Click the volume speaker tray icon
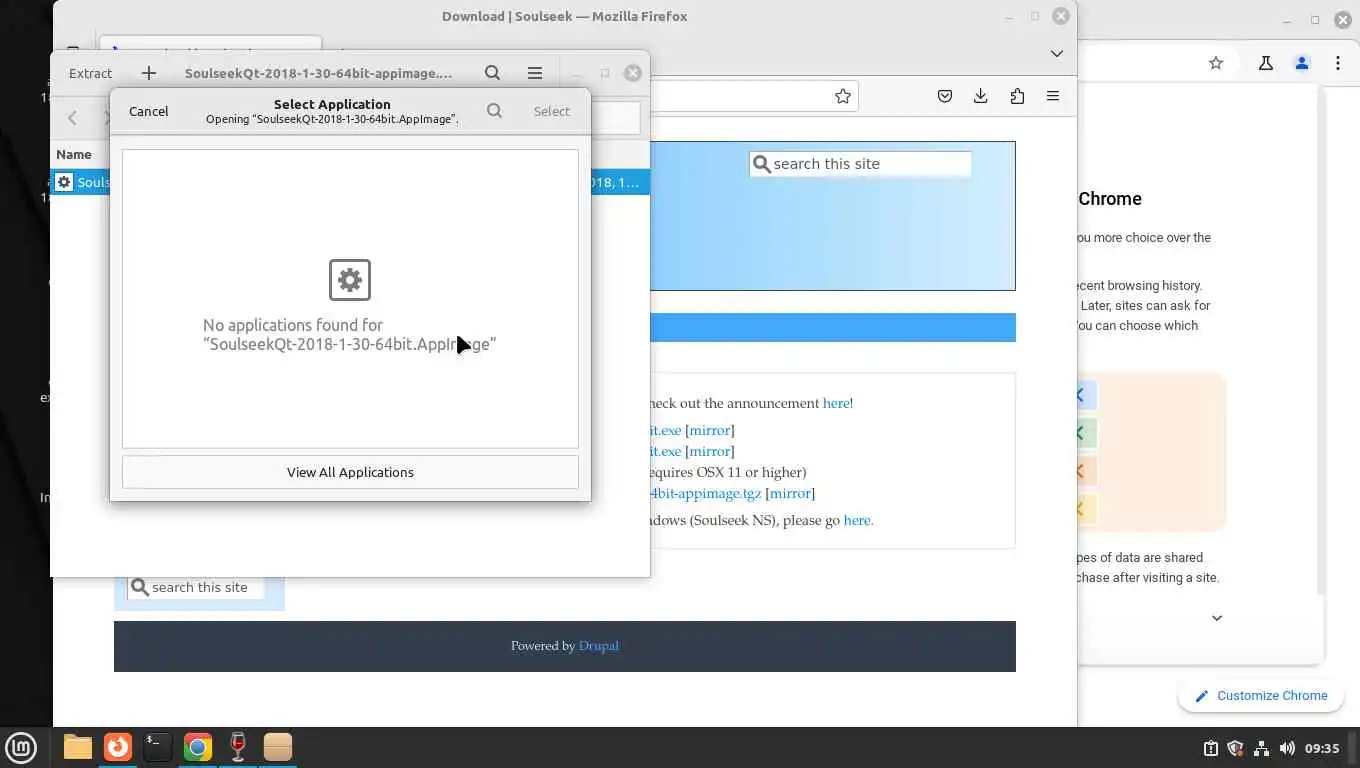Image resolution: width=1360 pixels, height=768 pixels. 1287,748
